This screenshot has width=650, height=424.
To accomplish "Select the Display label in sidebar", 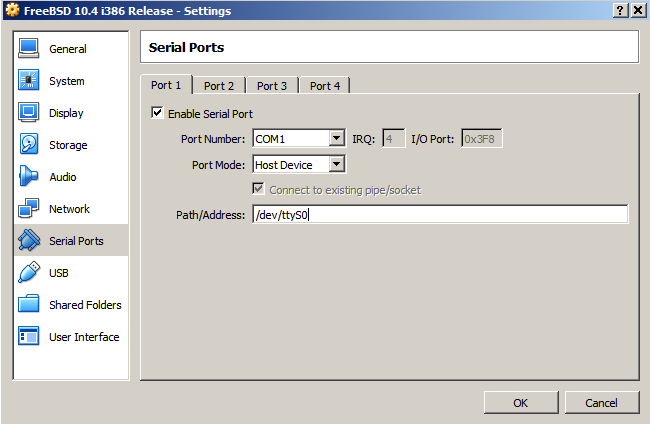I will coord(66,113).
